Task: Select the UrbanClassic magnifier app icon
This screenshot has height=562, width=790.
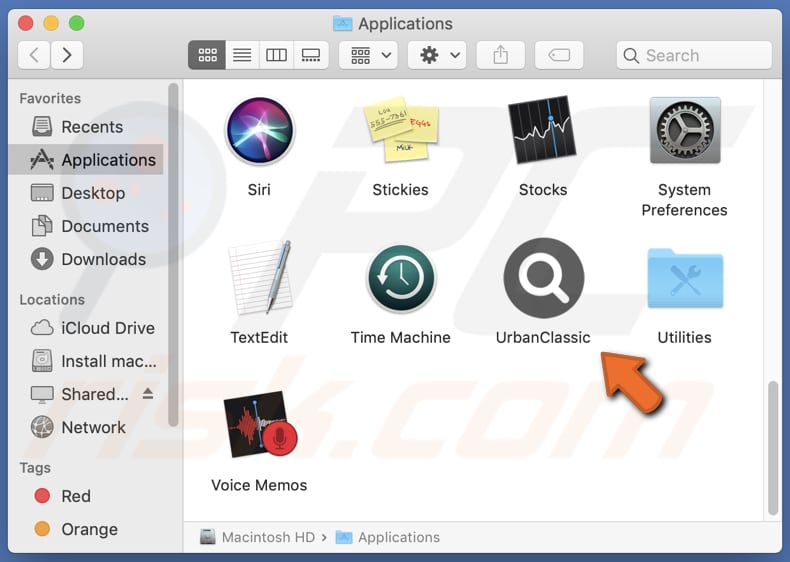Action: (543, 278)
